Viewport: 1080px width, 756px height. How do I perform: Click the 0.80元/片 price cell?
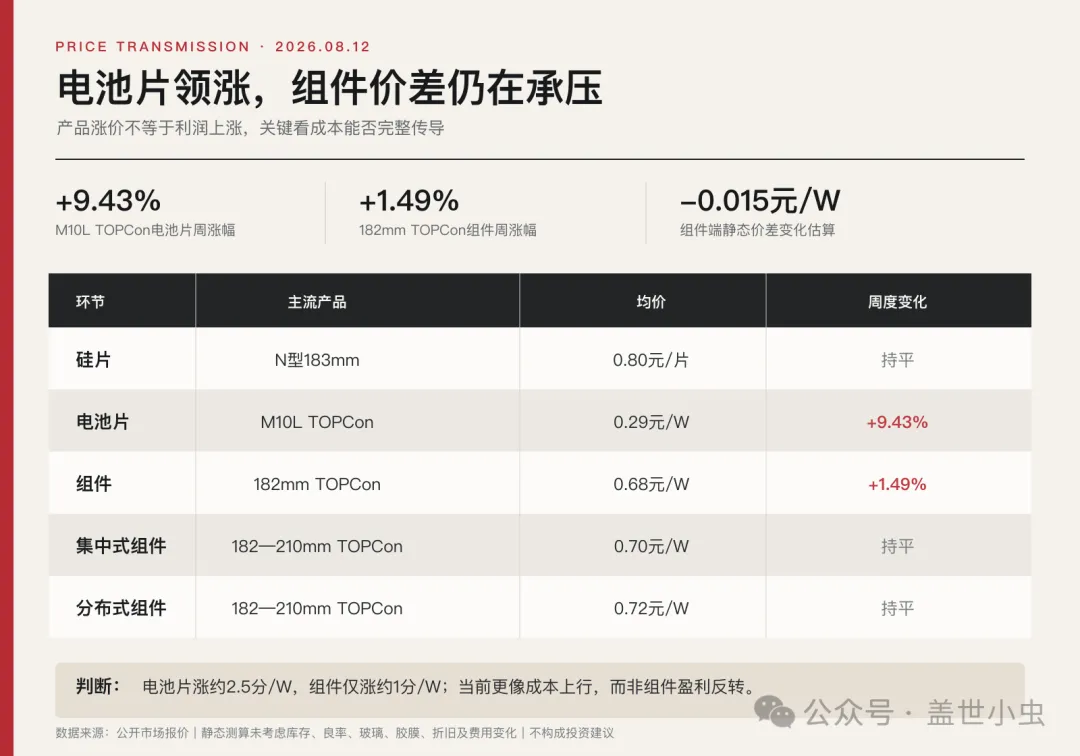tap(651, 360)
